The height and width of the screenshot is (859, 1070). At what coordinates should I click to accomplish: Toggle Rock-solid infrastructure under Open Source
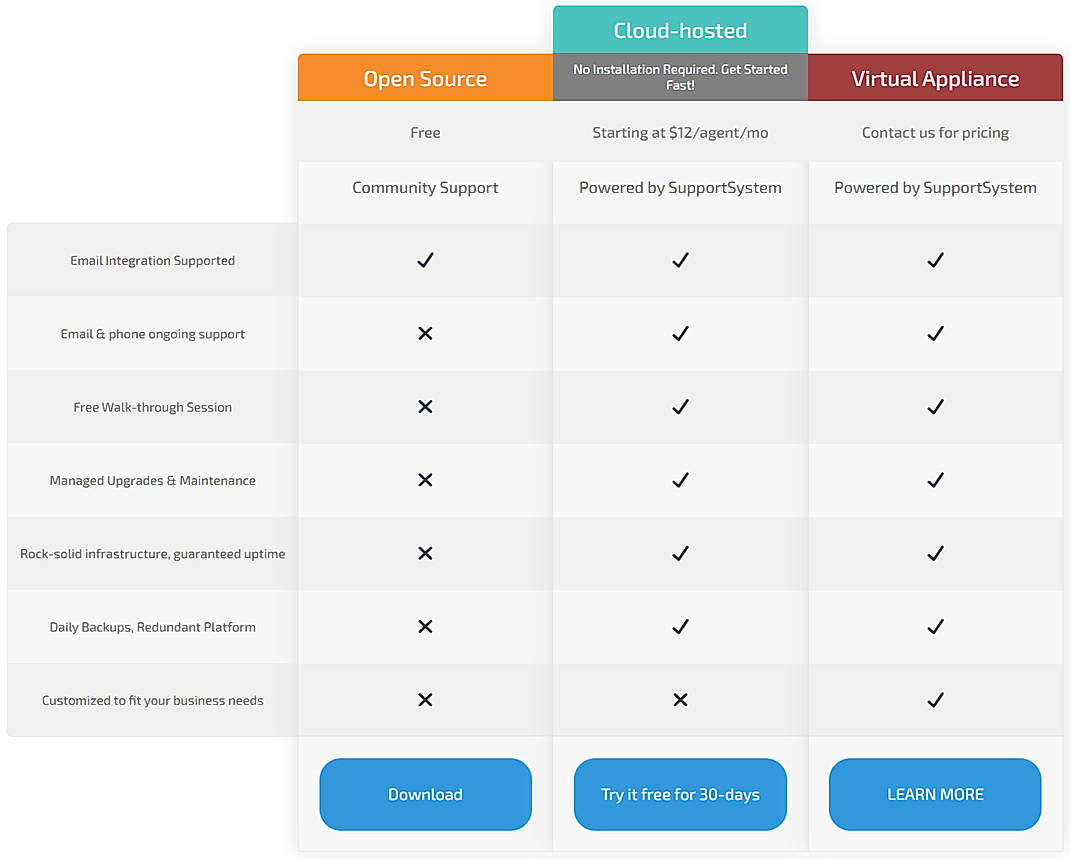point(425,553)
